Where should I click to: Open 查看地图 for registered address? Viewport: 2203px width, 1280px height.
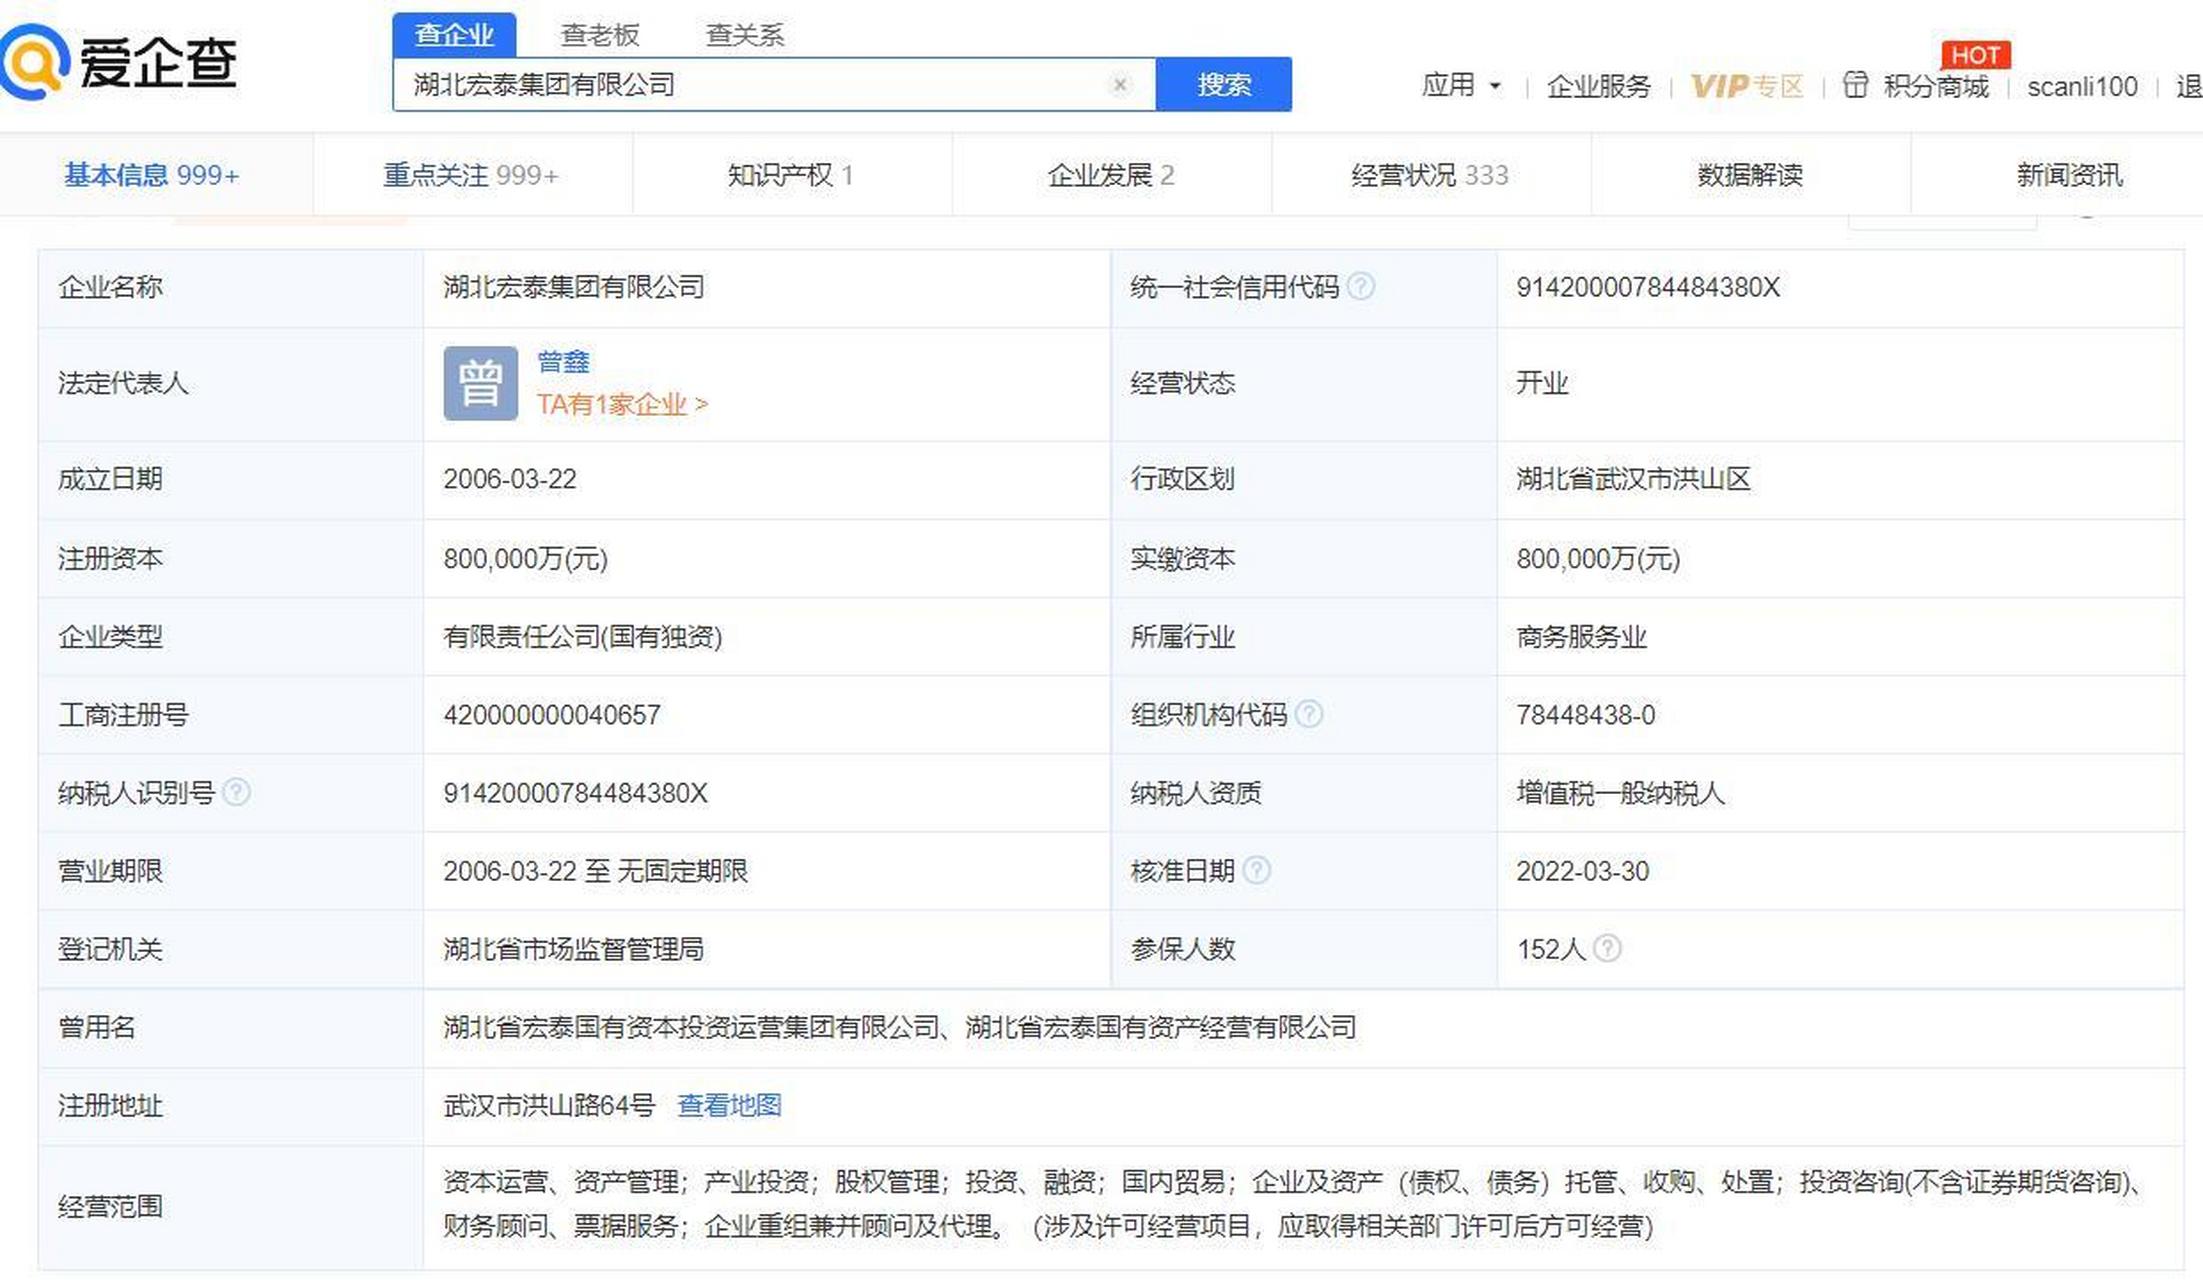click(x=729, y=1106)
